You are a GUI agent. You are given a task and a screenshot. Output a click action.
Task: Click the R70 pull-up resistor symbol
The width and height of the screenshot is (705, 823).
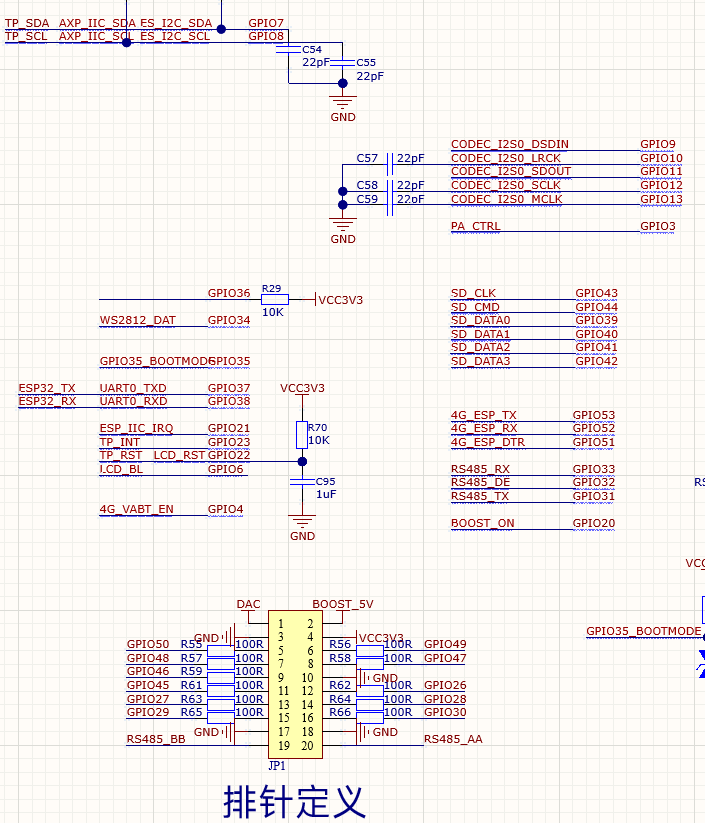(x=302, y=435)
